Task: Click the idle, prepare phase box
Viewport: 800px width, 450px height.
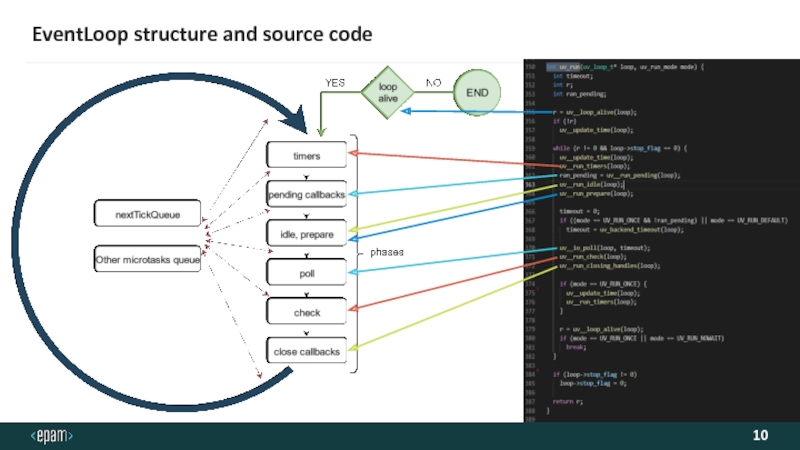Action: coord(307,234)
